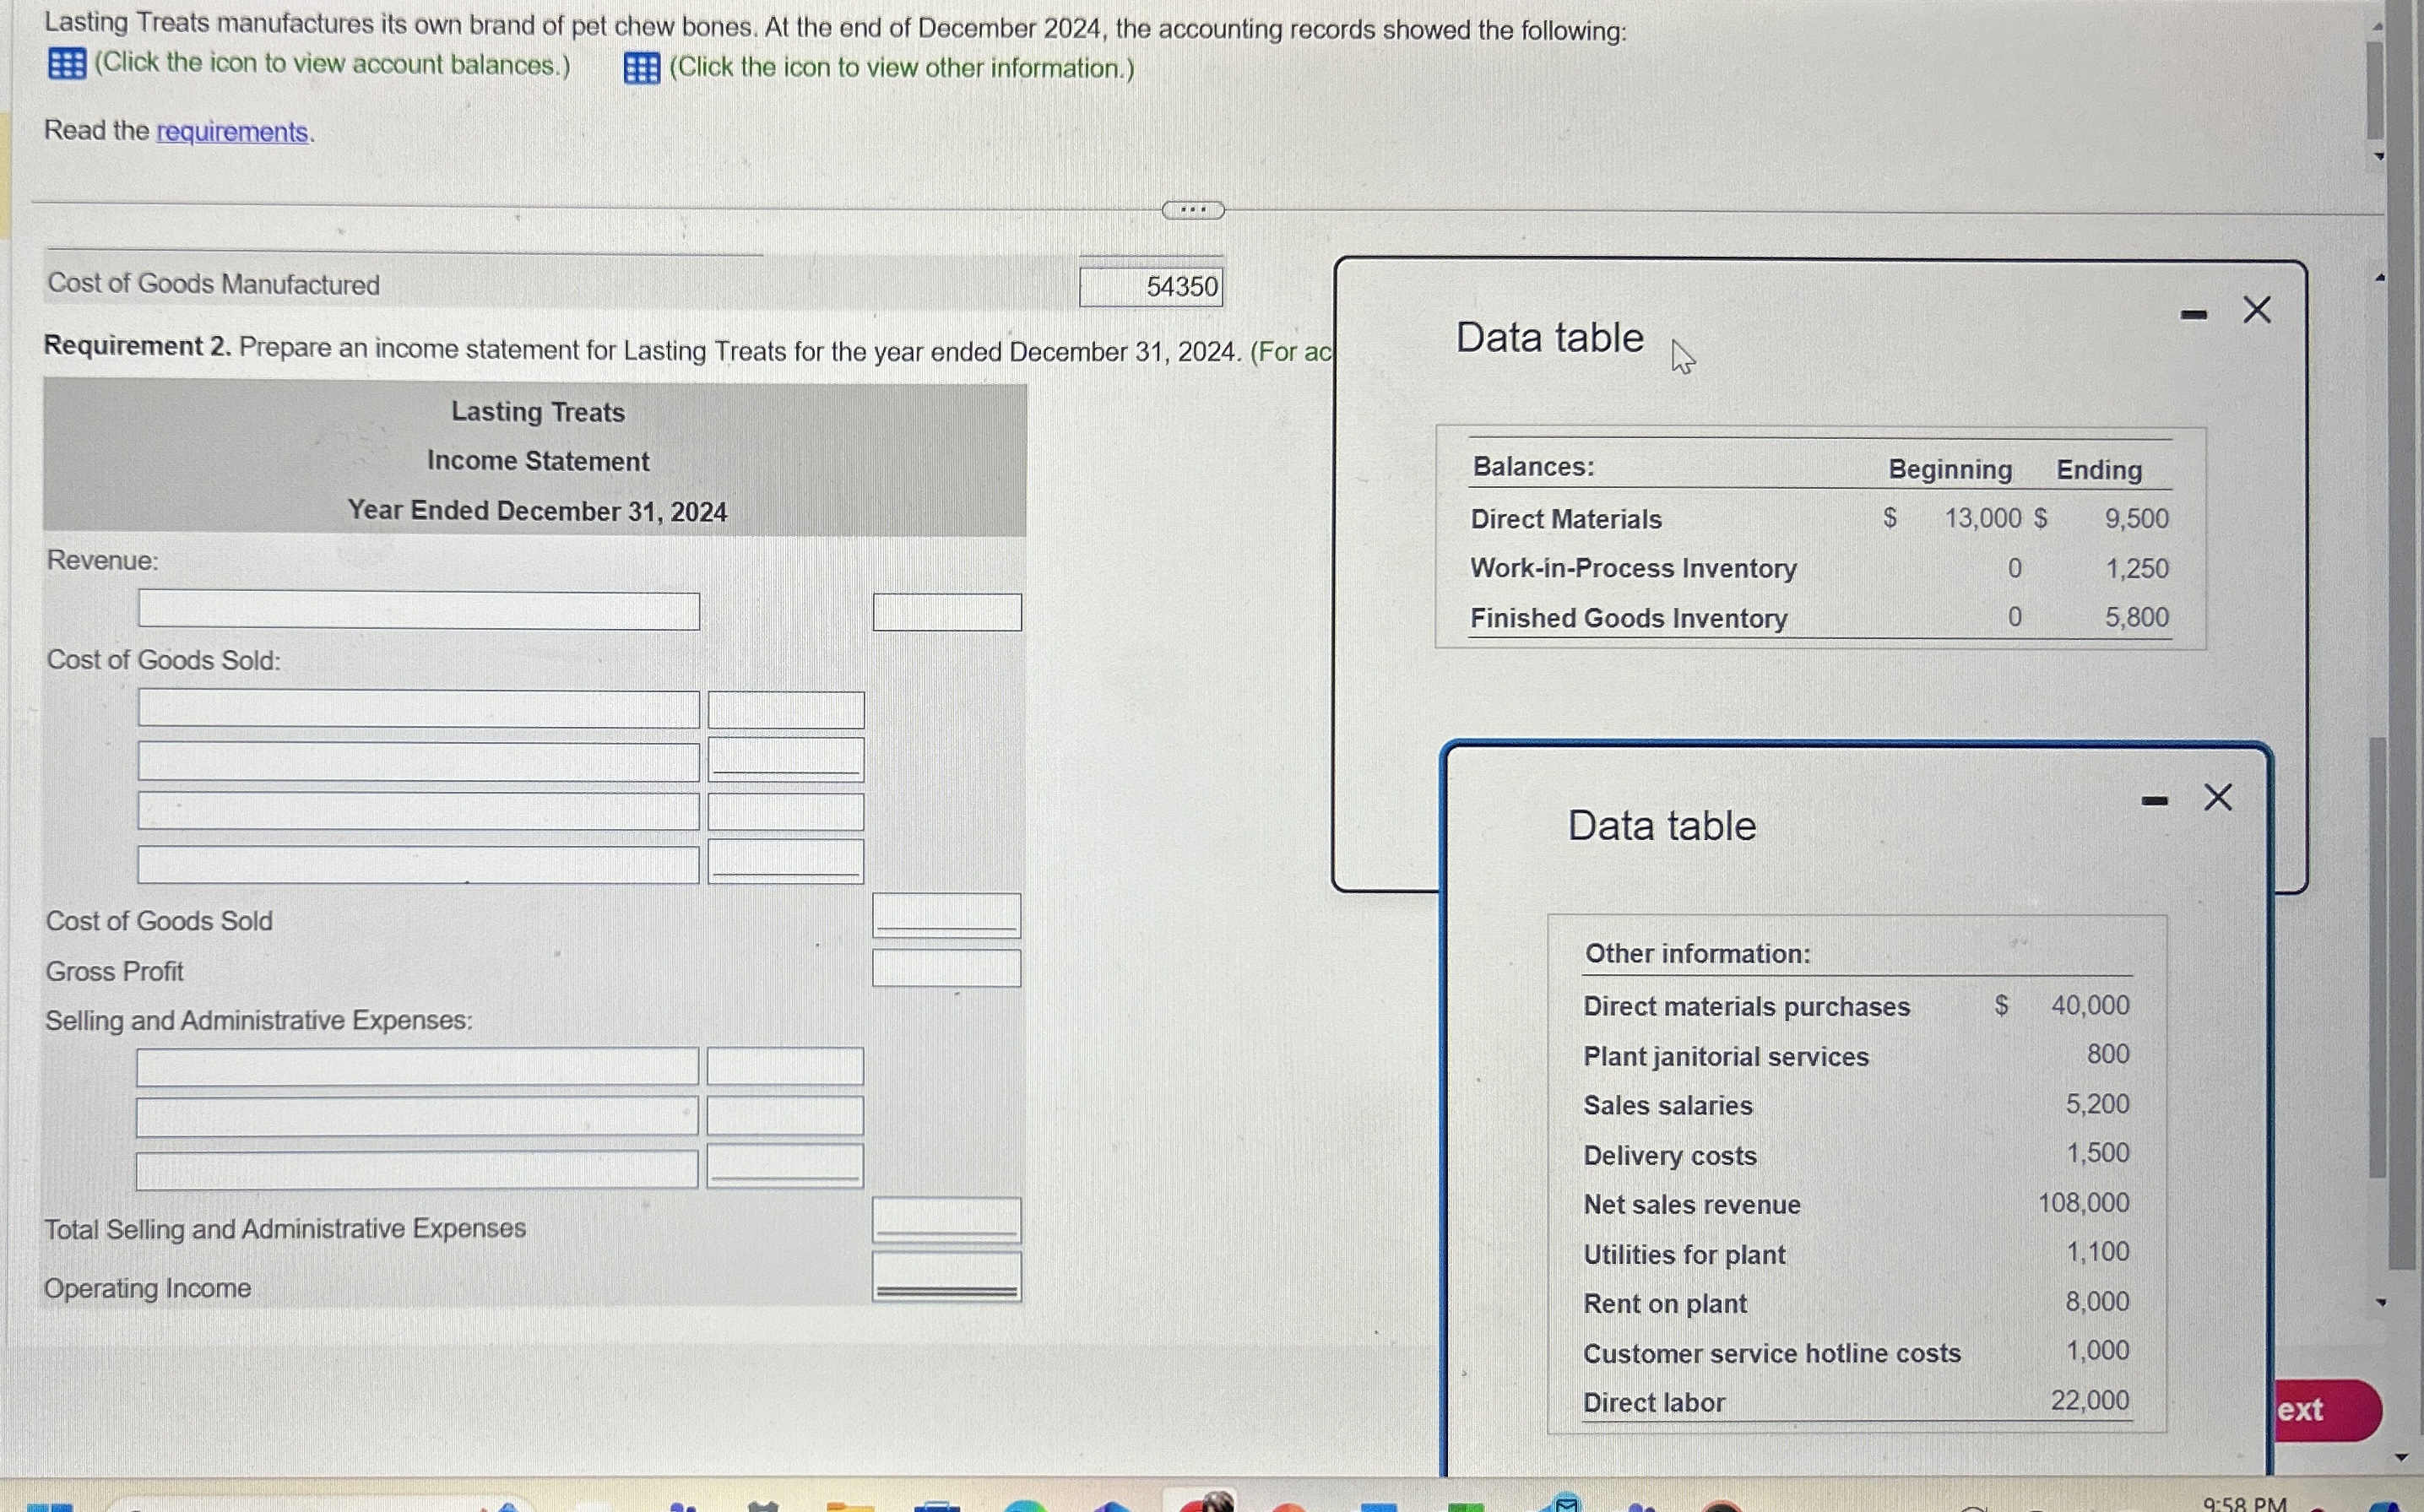Click the top problem pane scrollbar thumb
The width and height of the screenshot is (2424, 1512).
(2374, 90)
